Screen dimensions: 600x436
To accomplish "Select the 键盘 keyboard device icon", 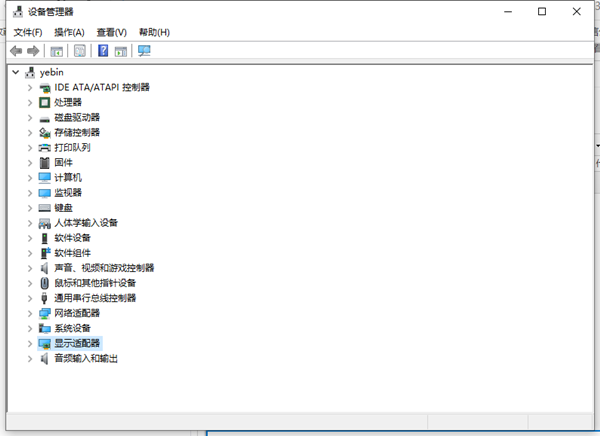I will click(44, 207).
